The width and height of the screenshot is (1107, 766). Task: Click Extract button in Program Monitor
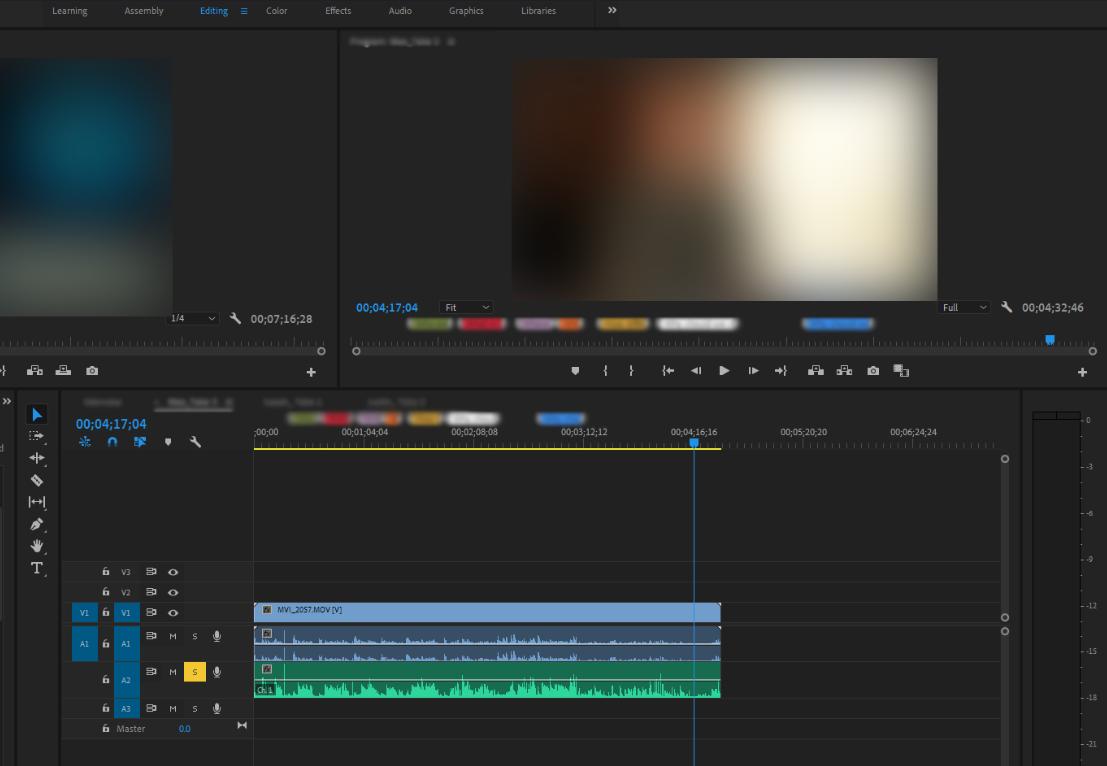[844, 371]
